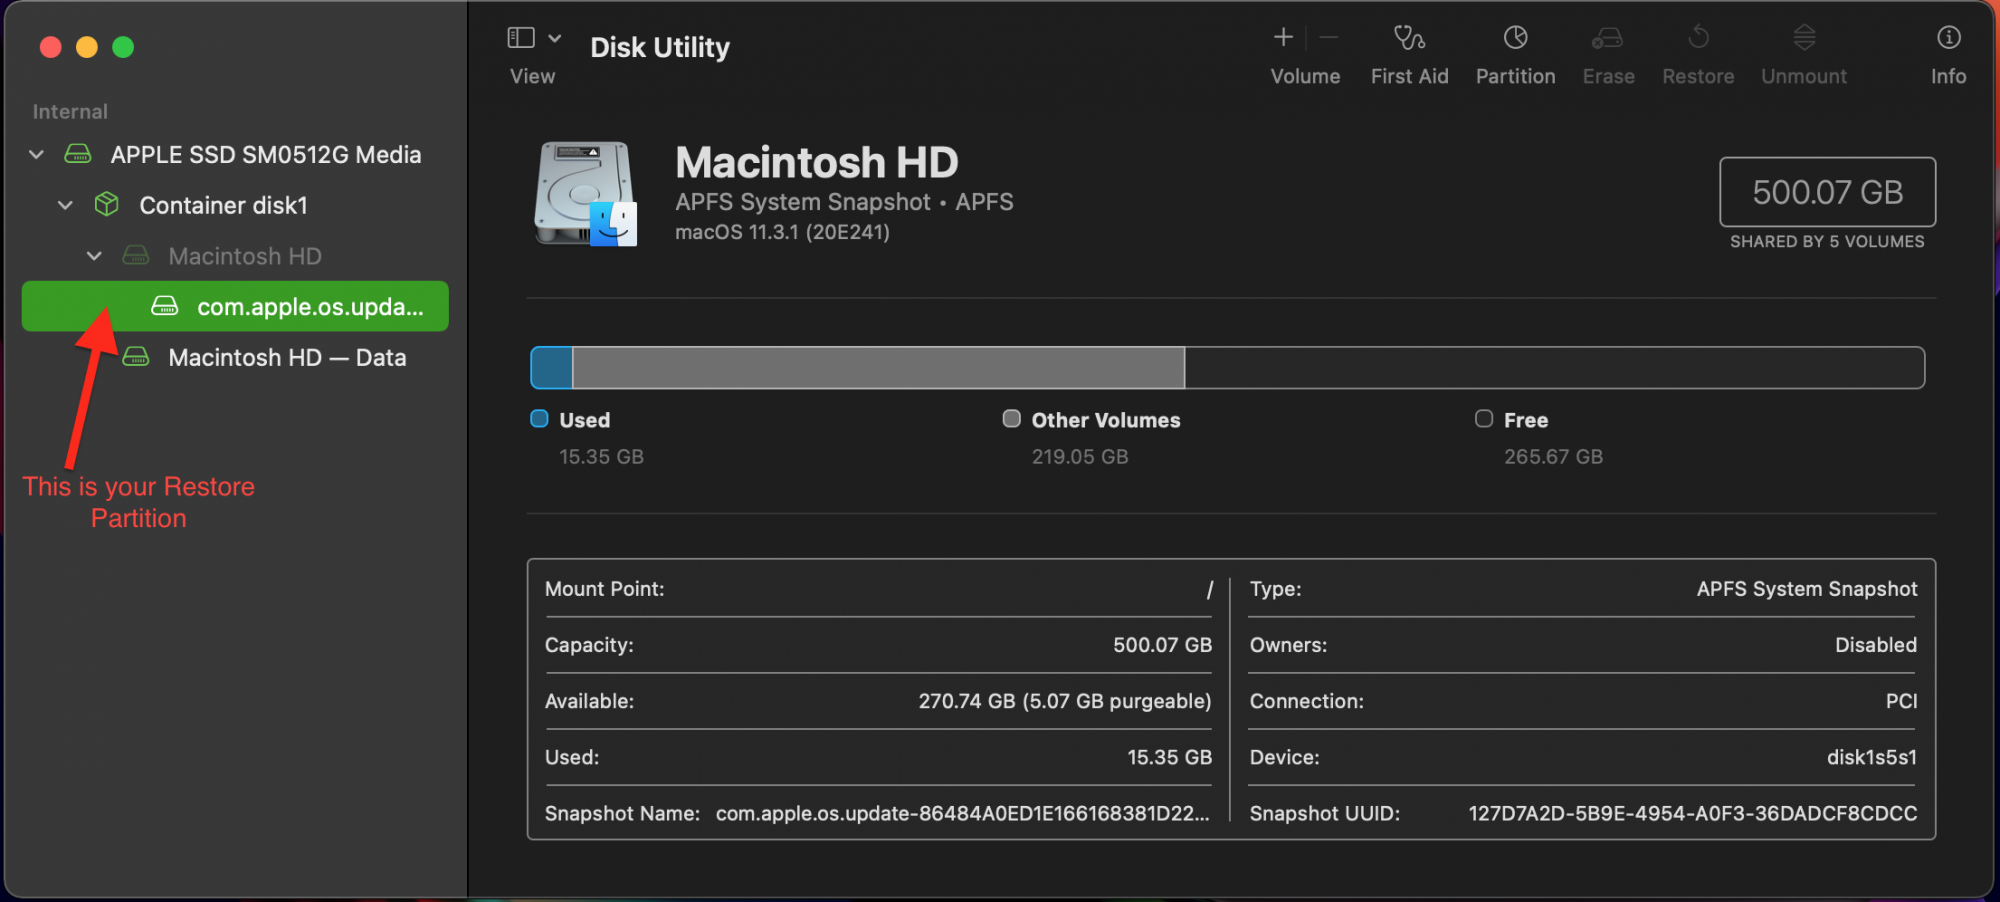Click the blue Used segment of storage bar
This screenshot has width=2000, height=902.
click(x=551, y=368)
